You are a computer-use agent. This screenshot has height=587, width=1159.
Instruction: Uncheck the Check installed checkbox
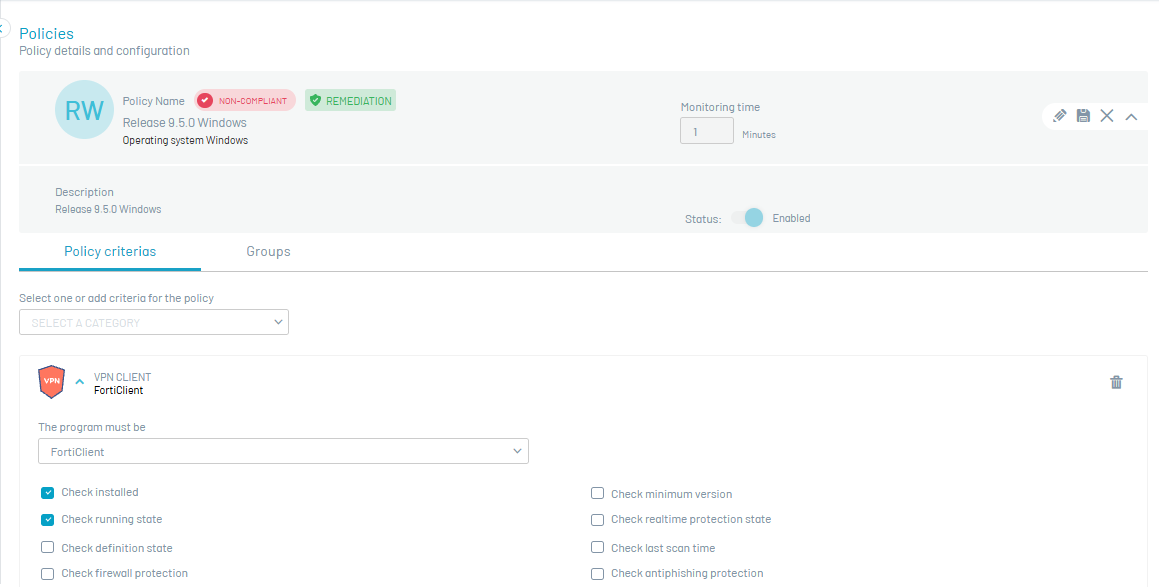pyautogui.click(x=48, y=493)
